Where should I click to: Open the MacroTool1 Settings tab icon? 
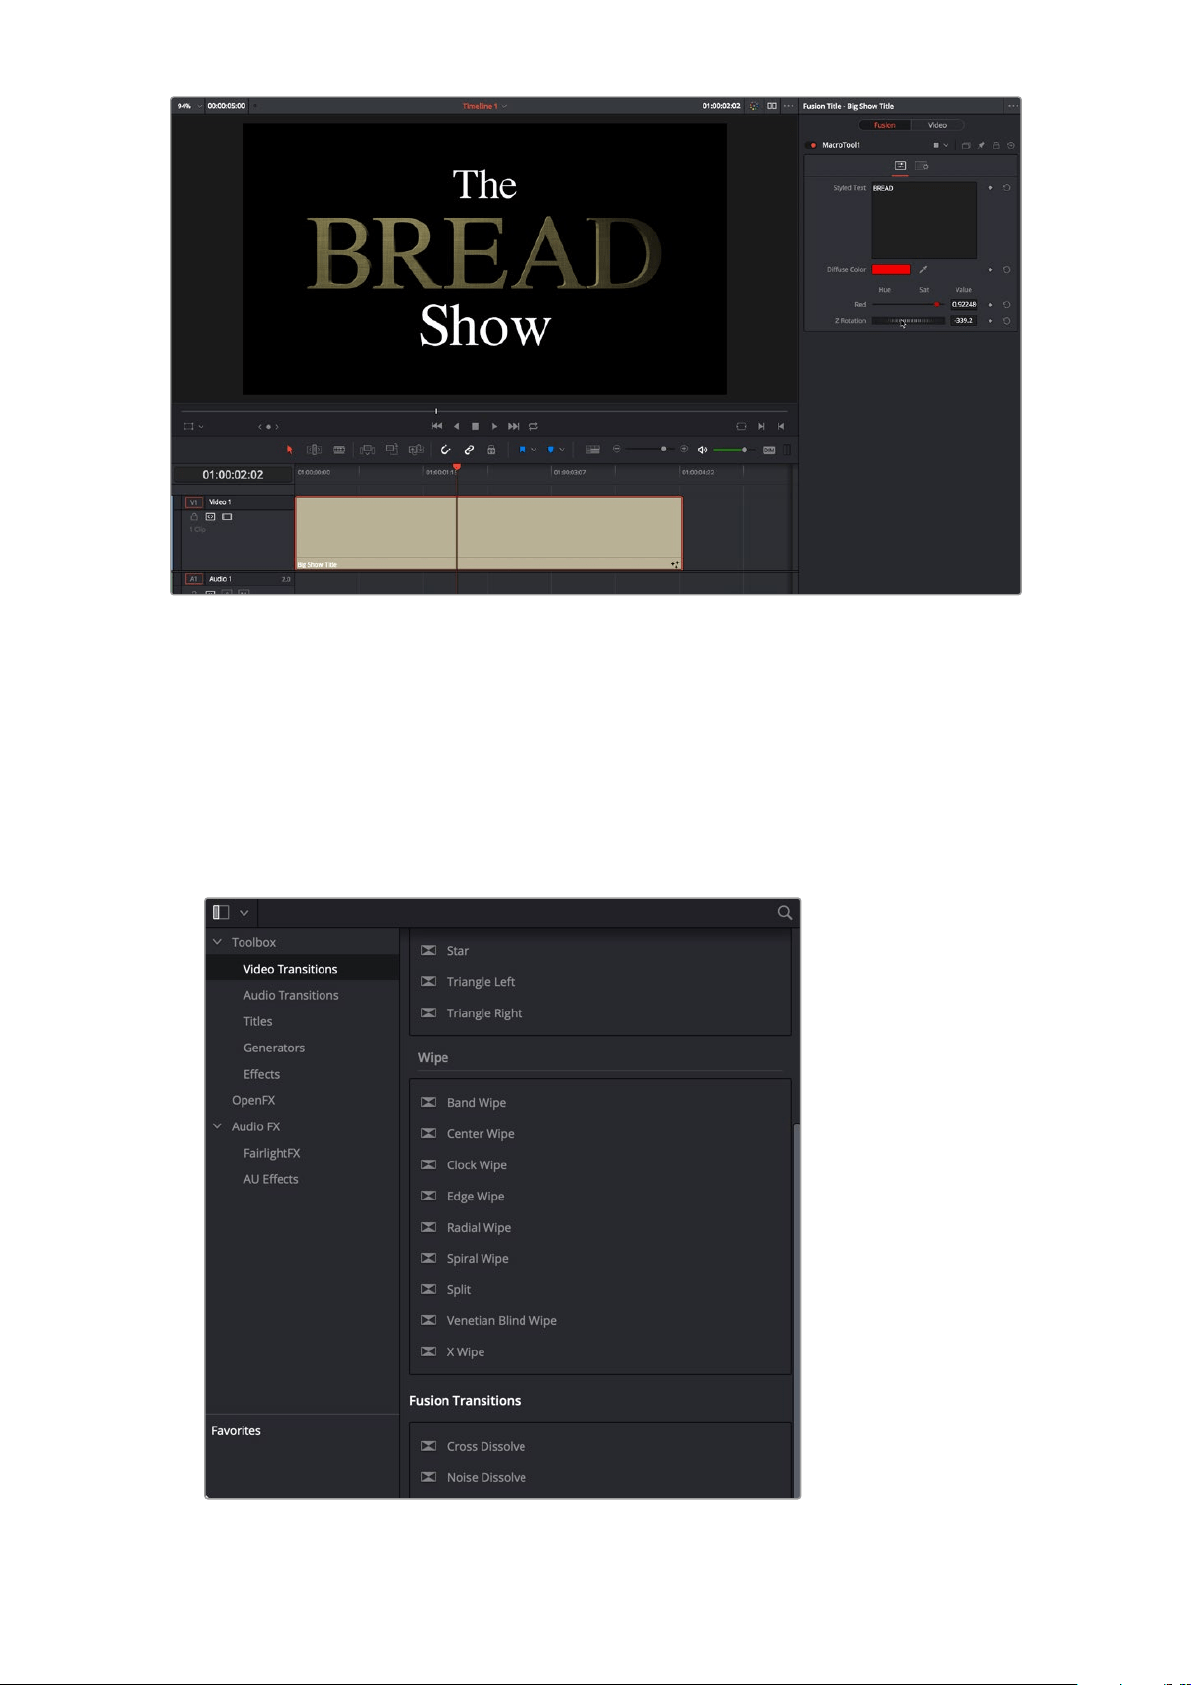coord(921,165)
